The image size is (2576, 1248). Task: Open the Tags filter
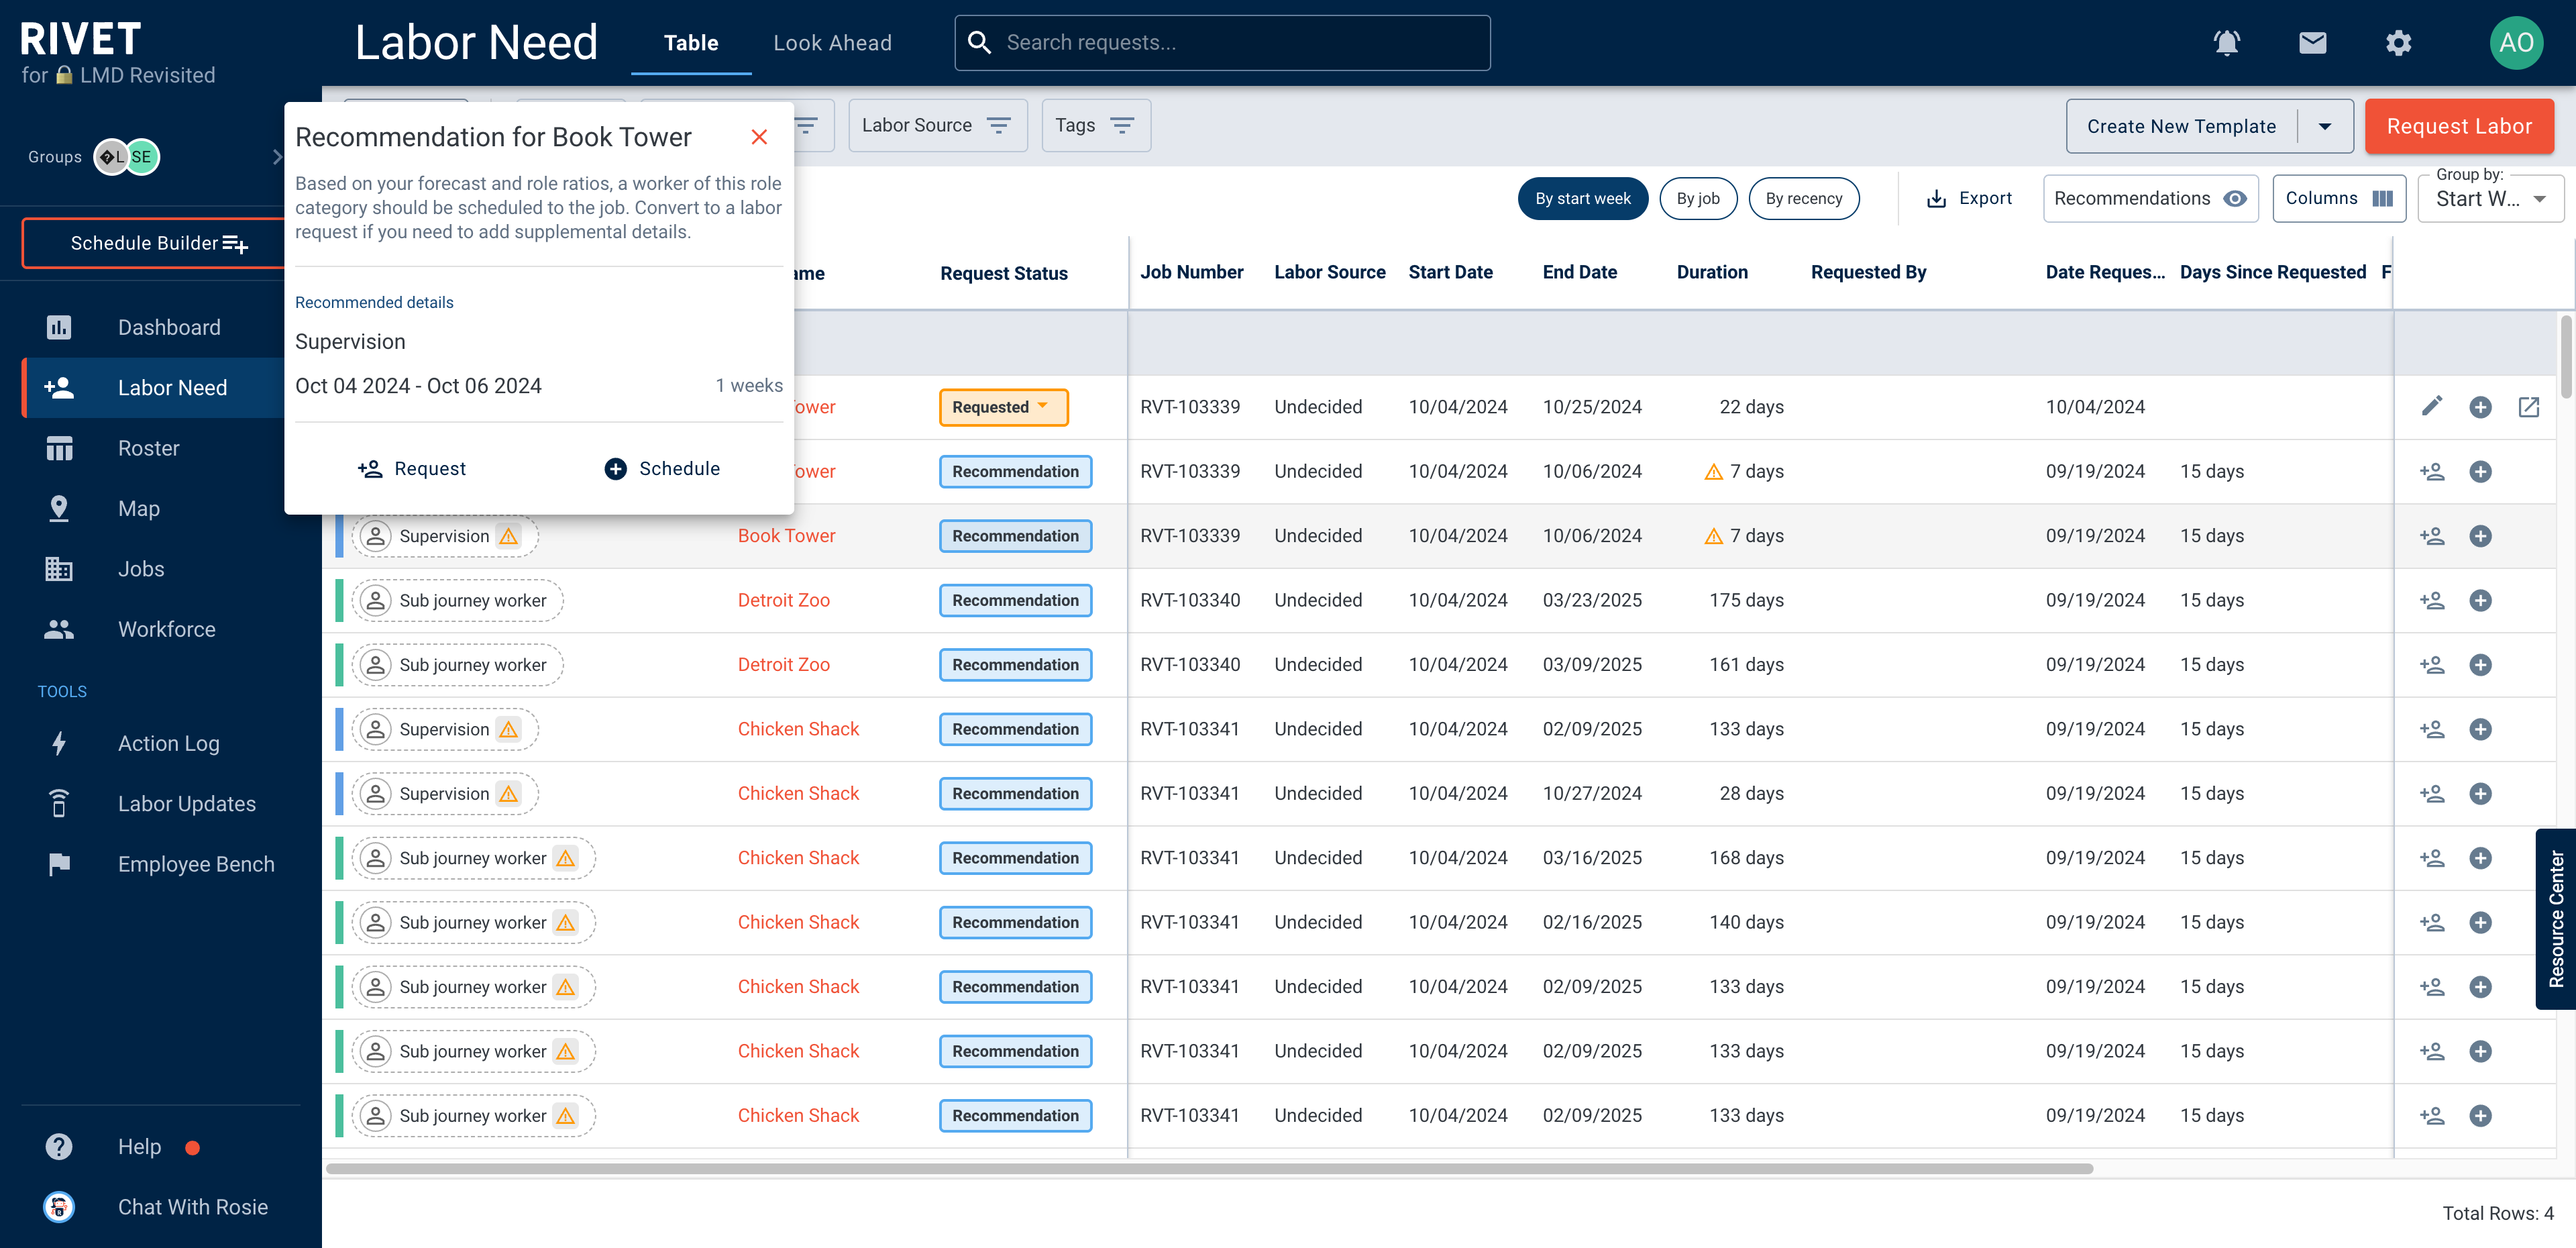[x=1095, y=125]
